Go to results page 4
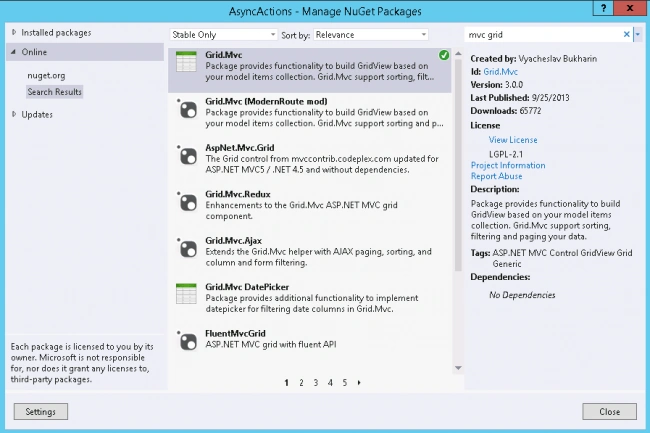Viewport: 650px width, 433px height. [330, 383]
